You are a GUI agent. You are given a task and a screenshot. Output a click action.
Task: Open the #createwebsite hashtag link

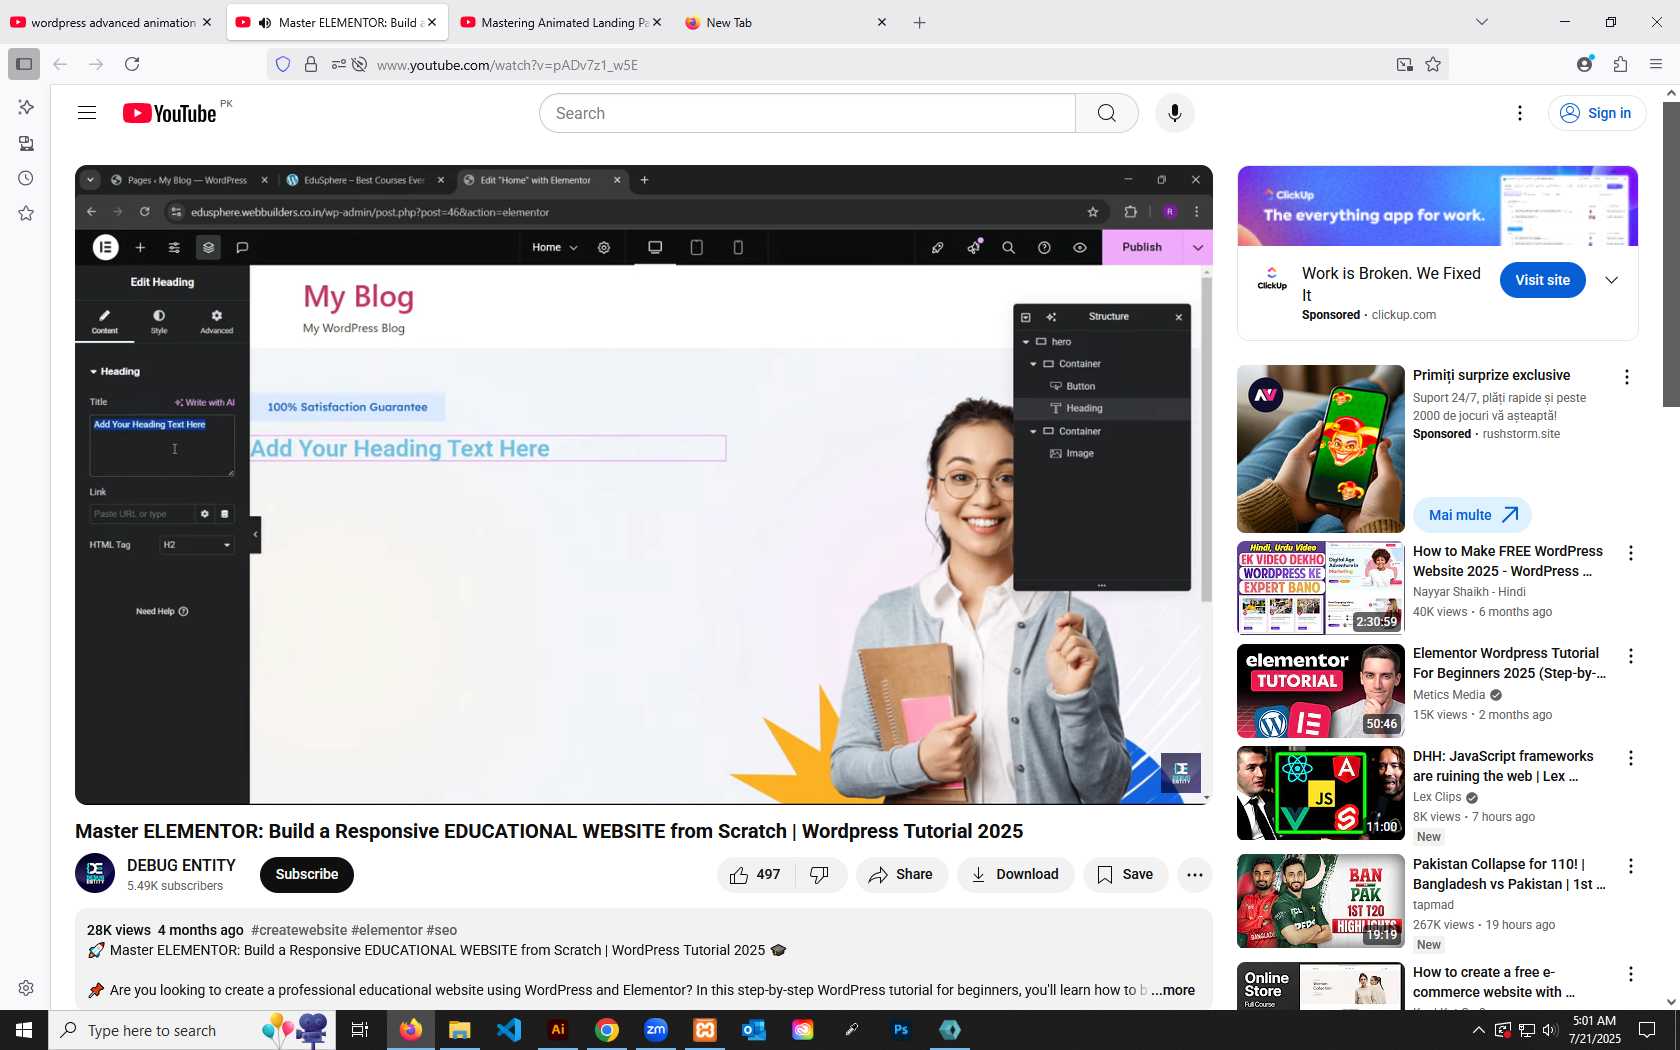tap(299, 930)
